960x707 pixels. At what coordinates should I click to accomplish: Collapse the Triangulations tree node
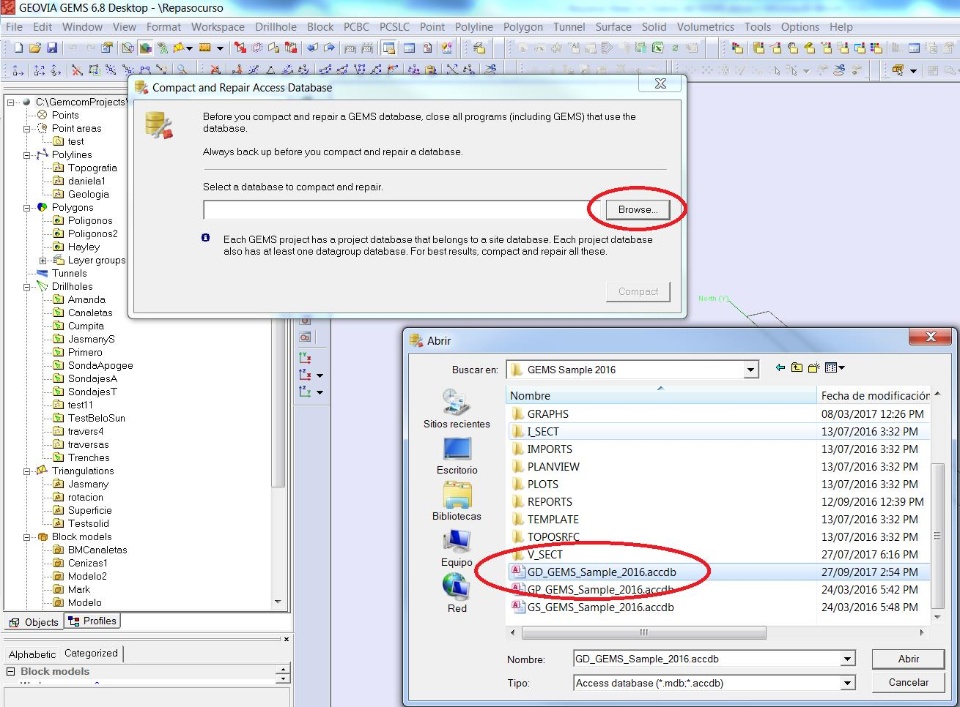(27, 471)
